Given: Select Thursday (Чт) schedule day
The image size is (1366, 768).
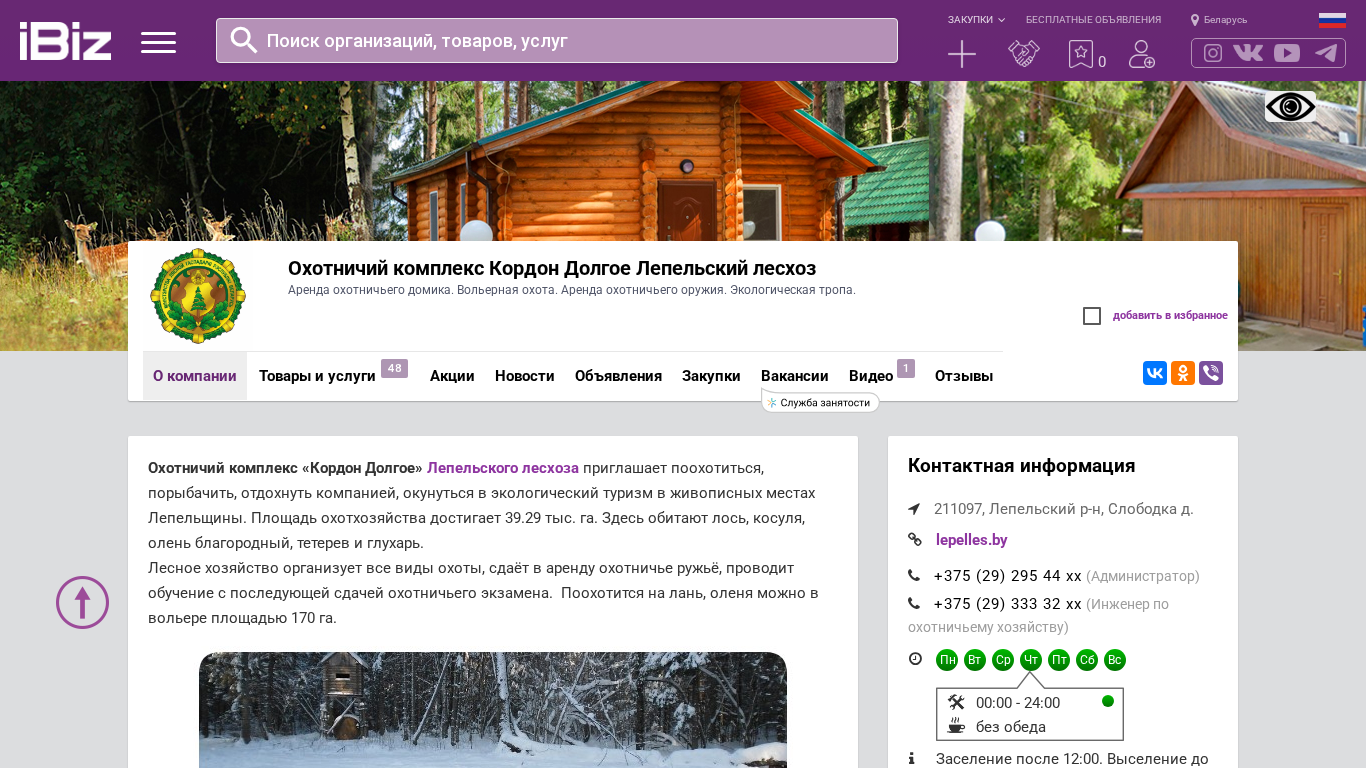Looking at the screenshot, I should point(1031,660).
